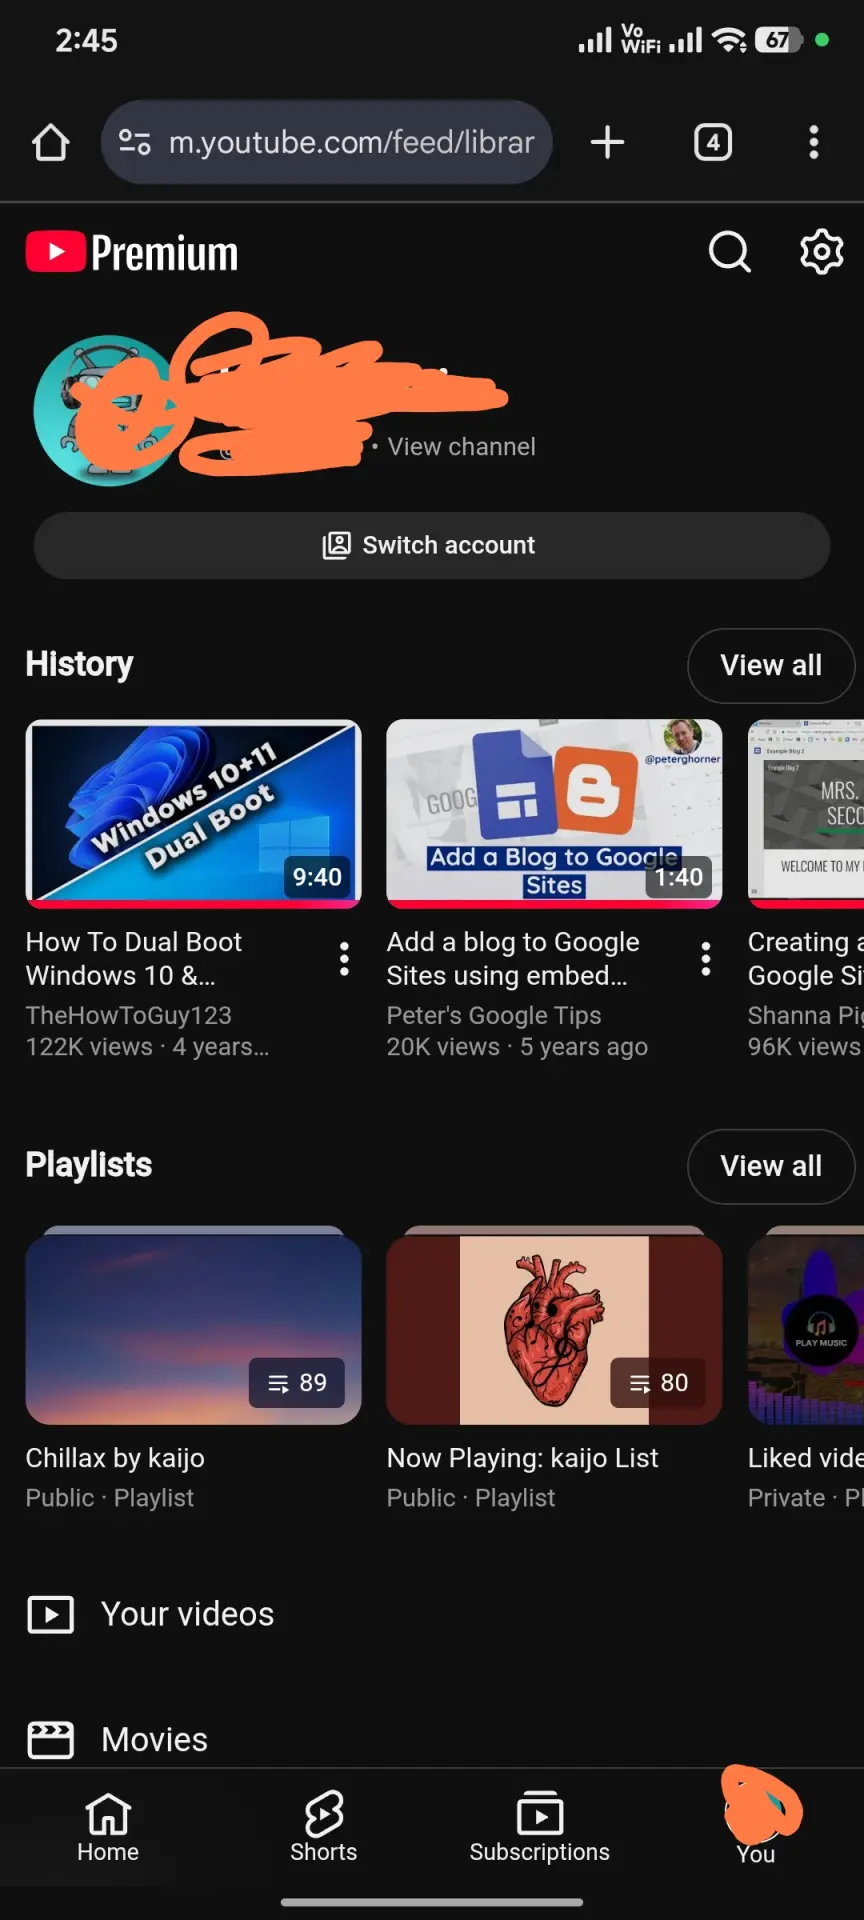Open YouTube search
This screenshot has width=864, height=1920.
coord(729,252)
